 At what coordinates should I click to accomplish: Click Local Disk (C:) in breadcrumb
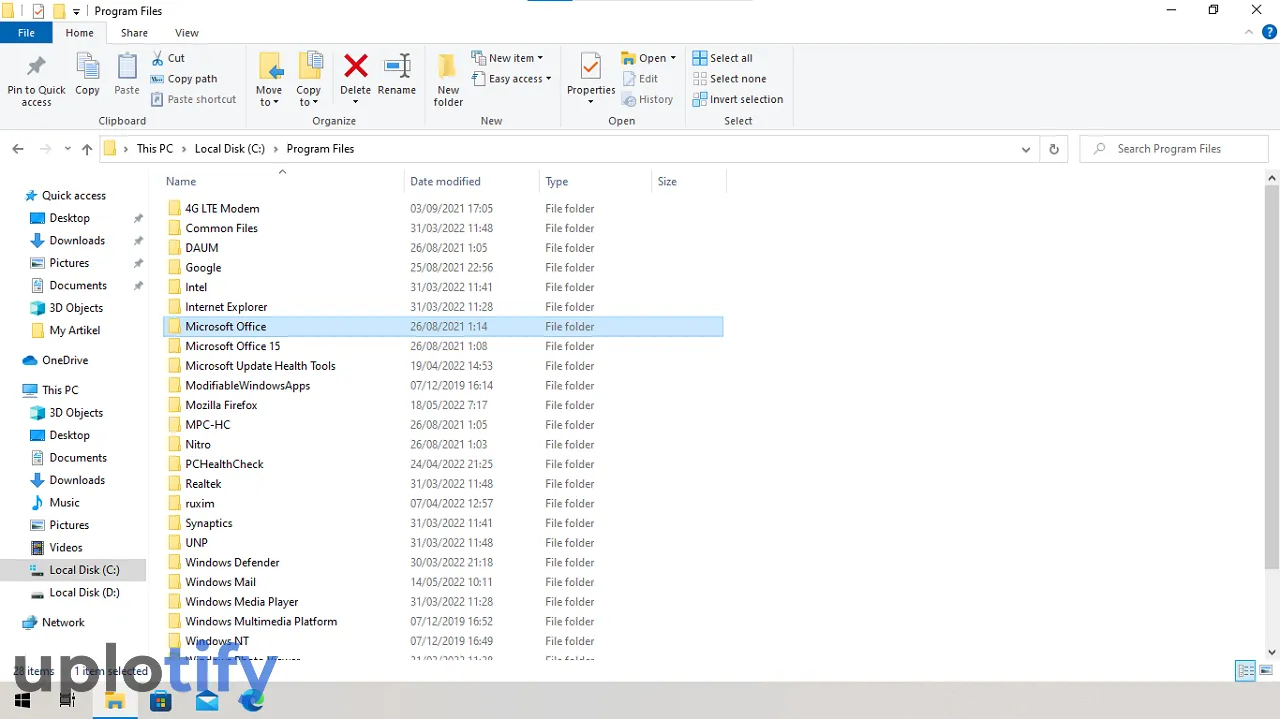[x=230, y=149]
